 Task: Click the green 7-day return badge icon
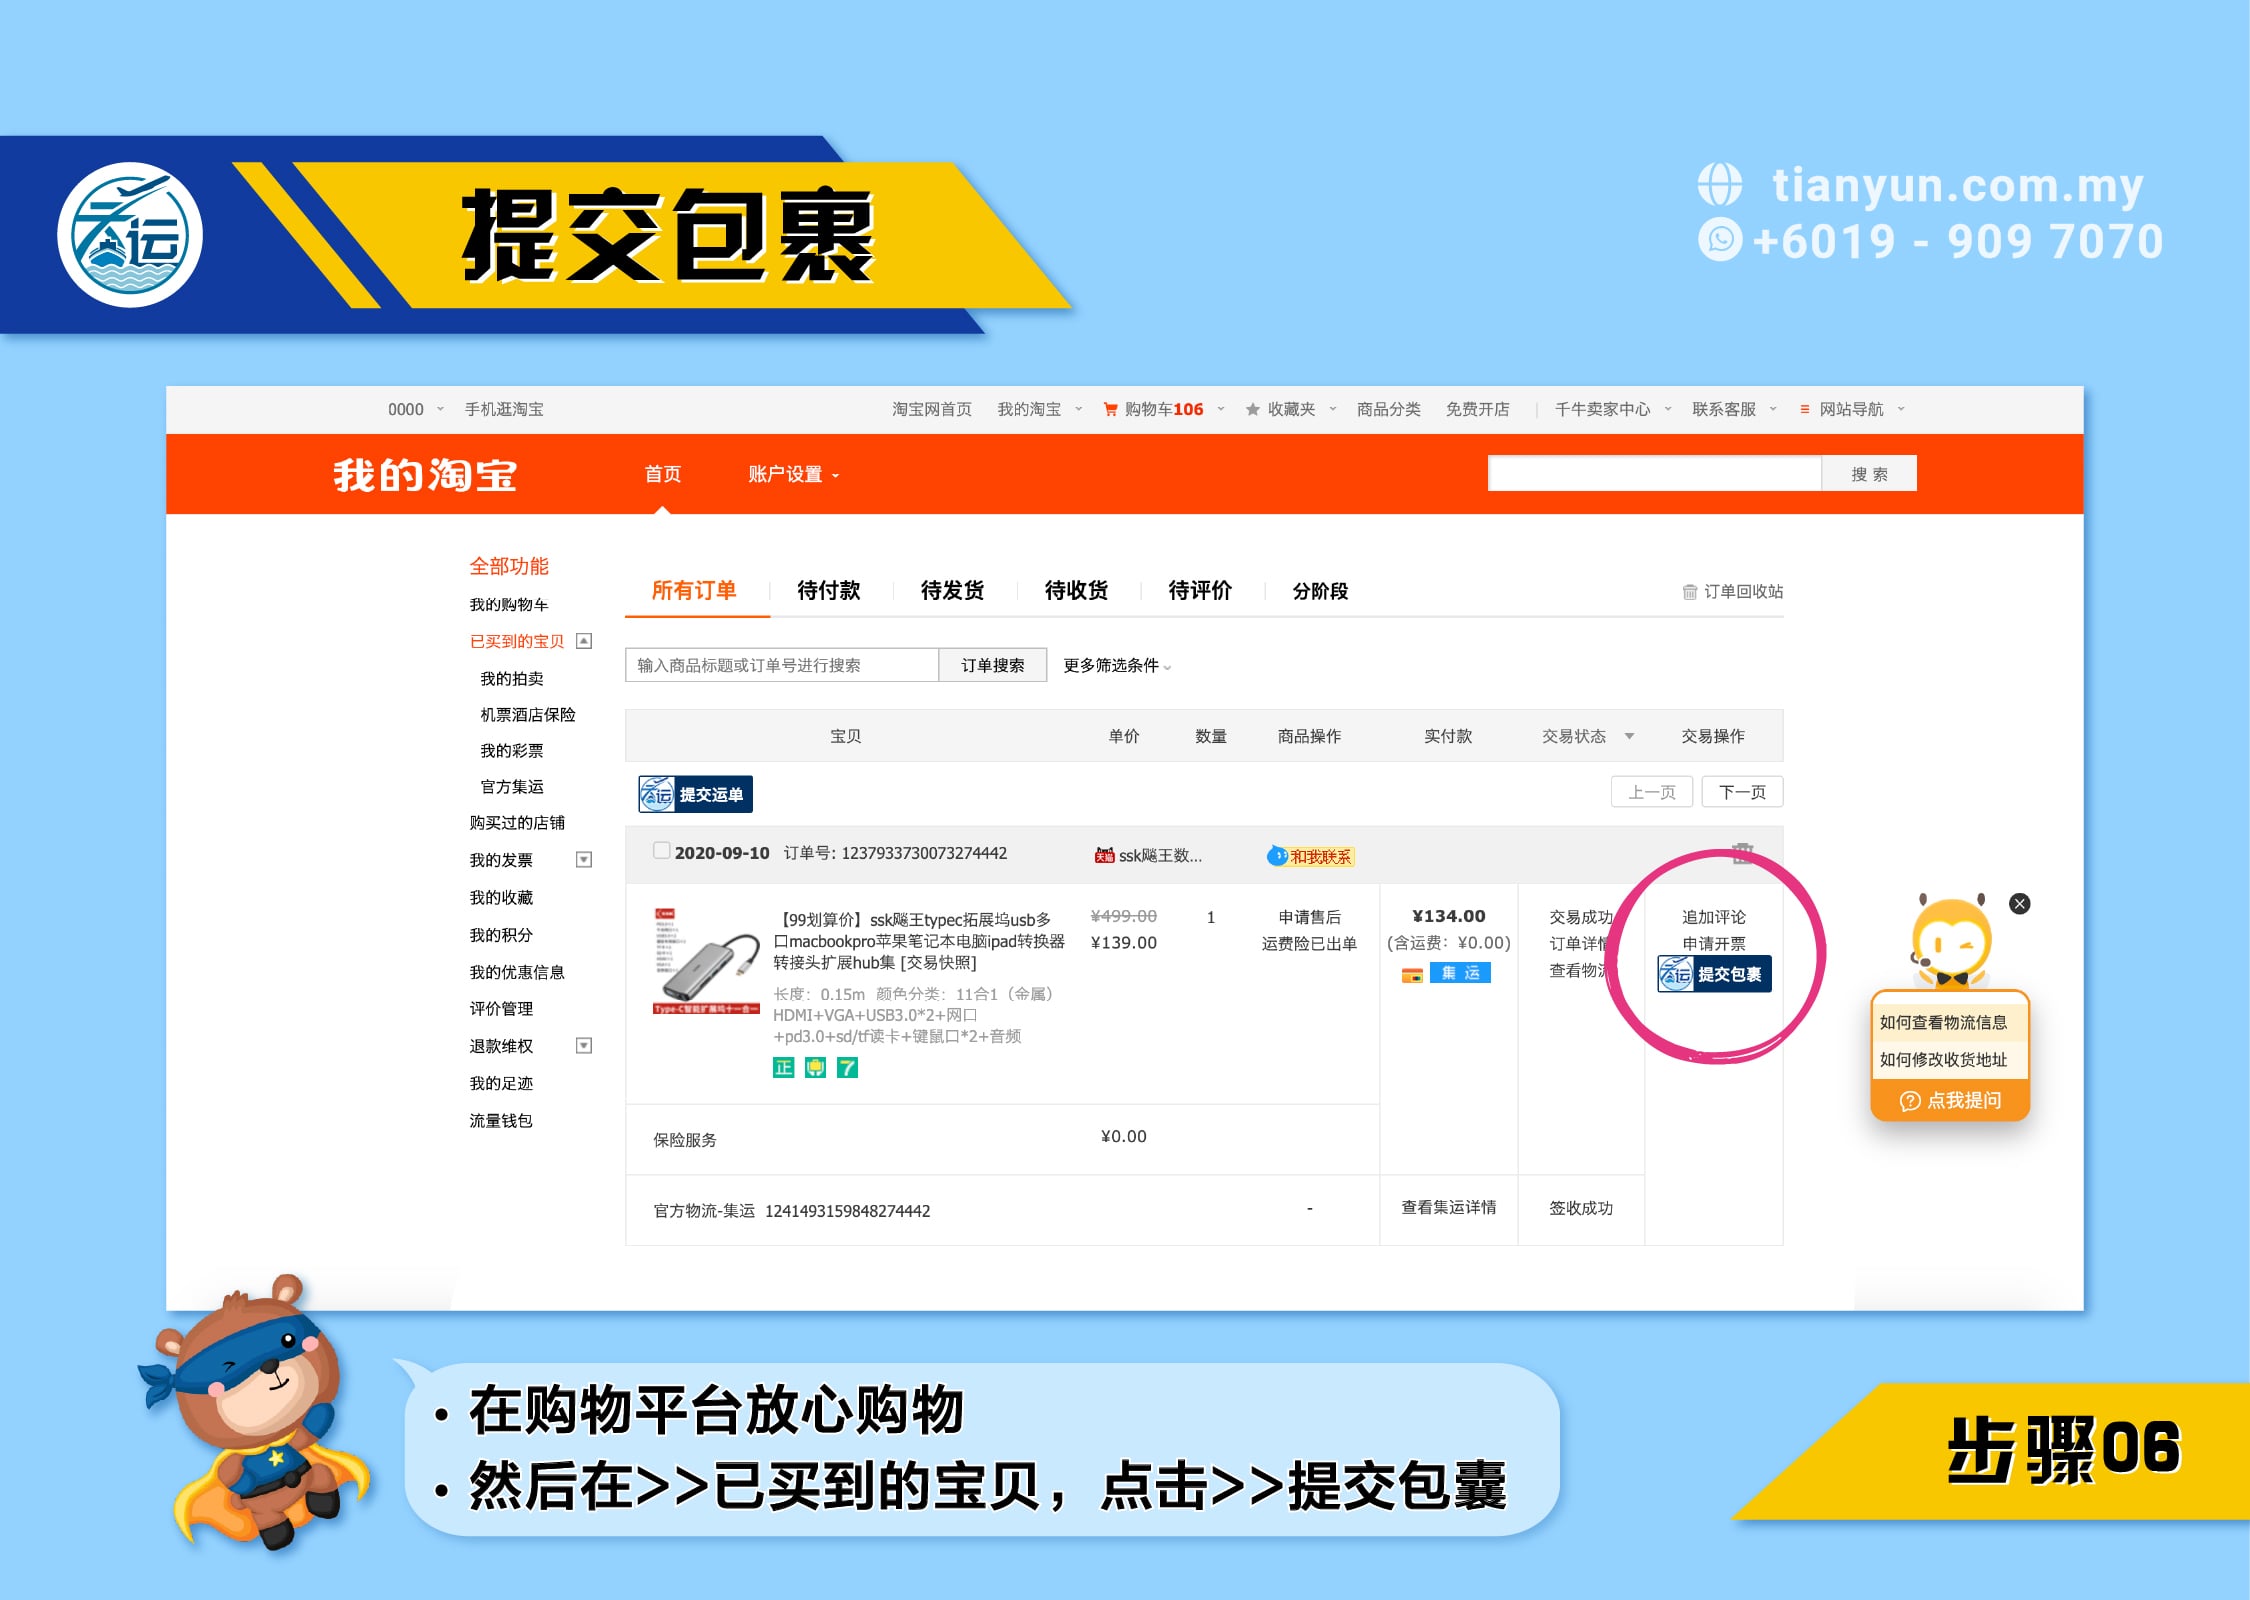point(847,1068)
